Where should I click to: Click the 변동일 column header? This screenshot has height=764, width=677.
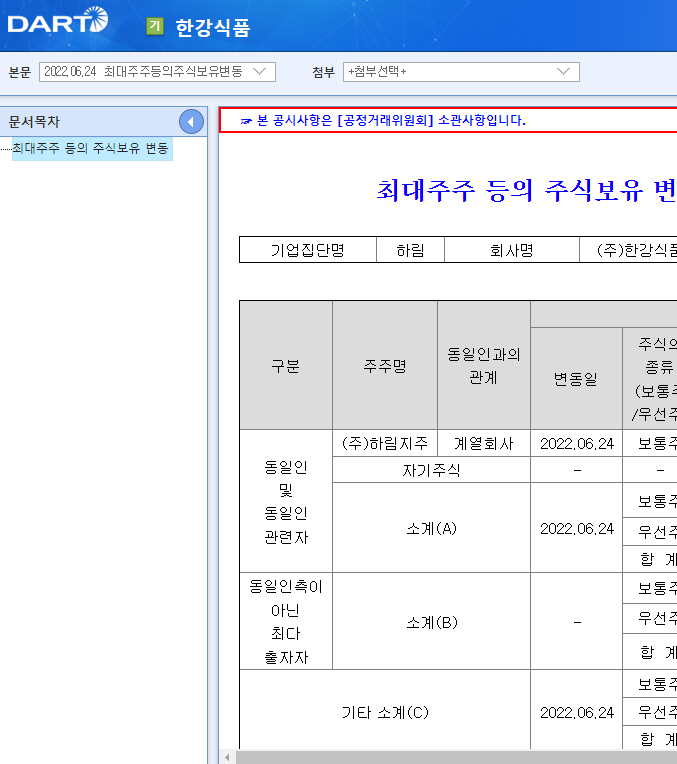pyautogui.click(x=576, y=379)
